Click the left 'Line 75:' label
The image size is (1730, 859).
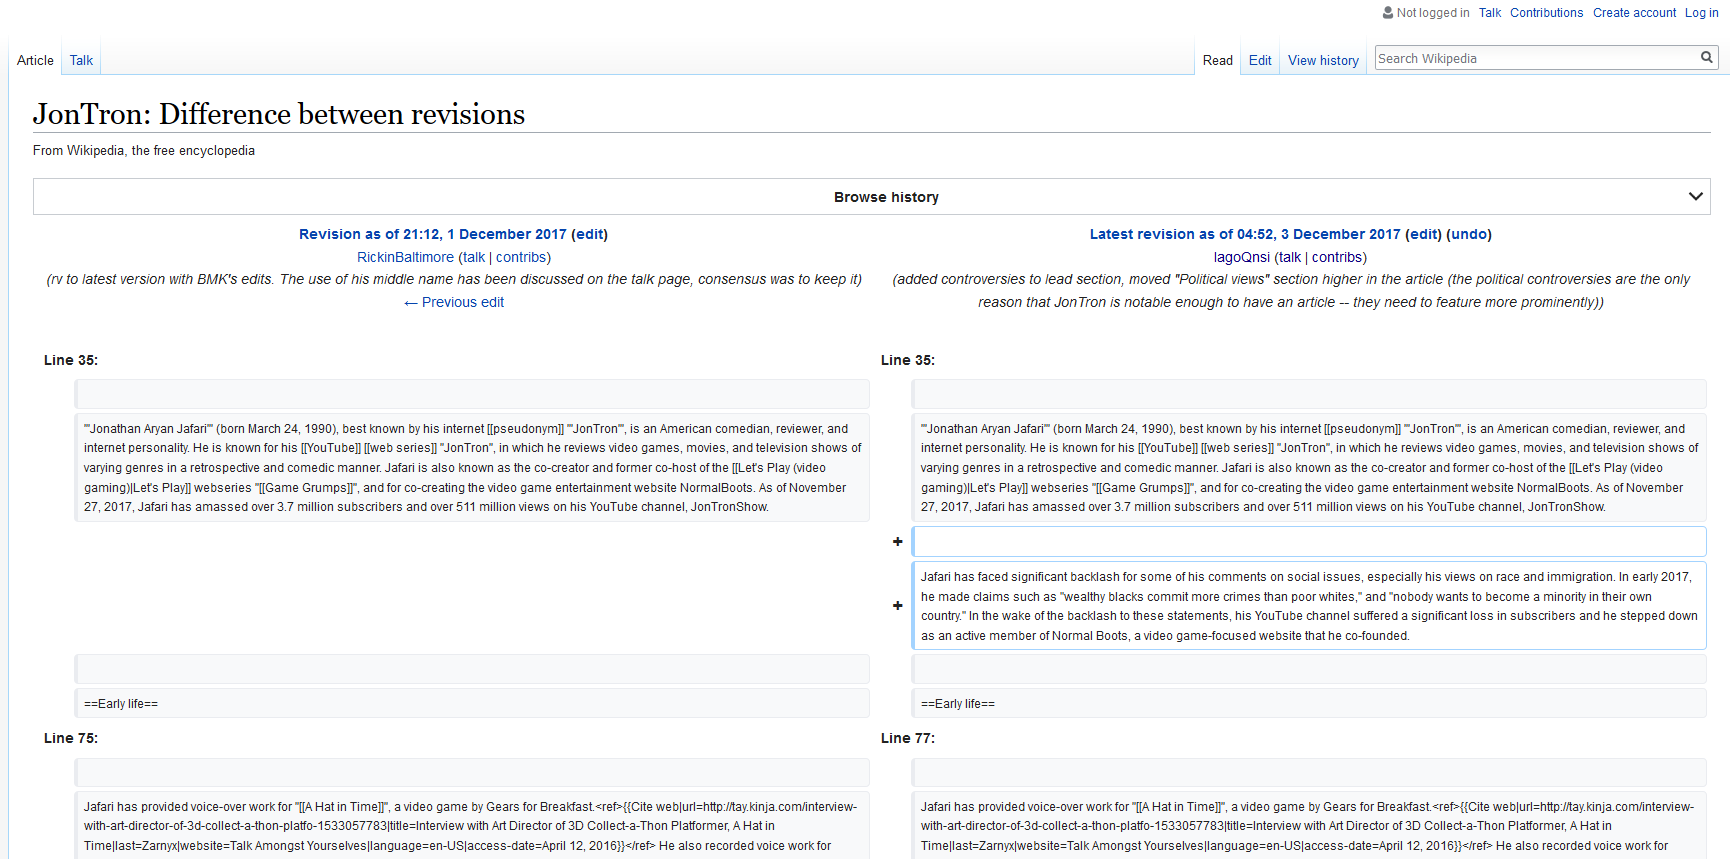71,738
